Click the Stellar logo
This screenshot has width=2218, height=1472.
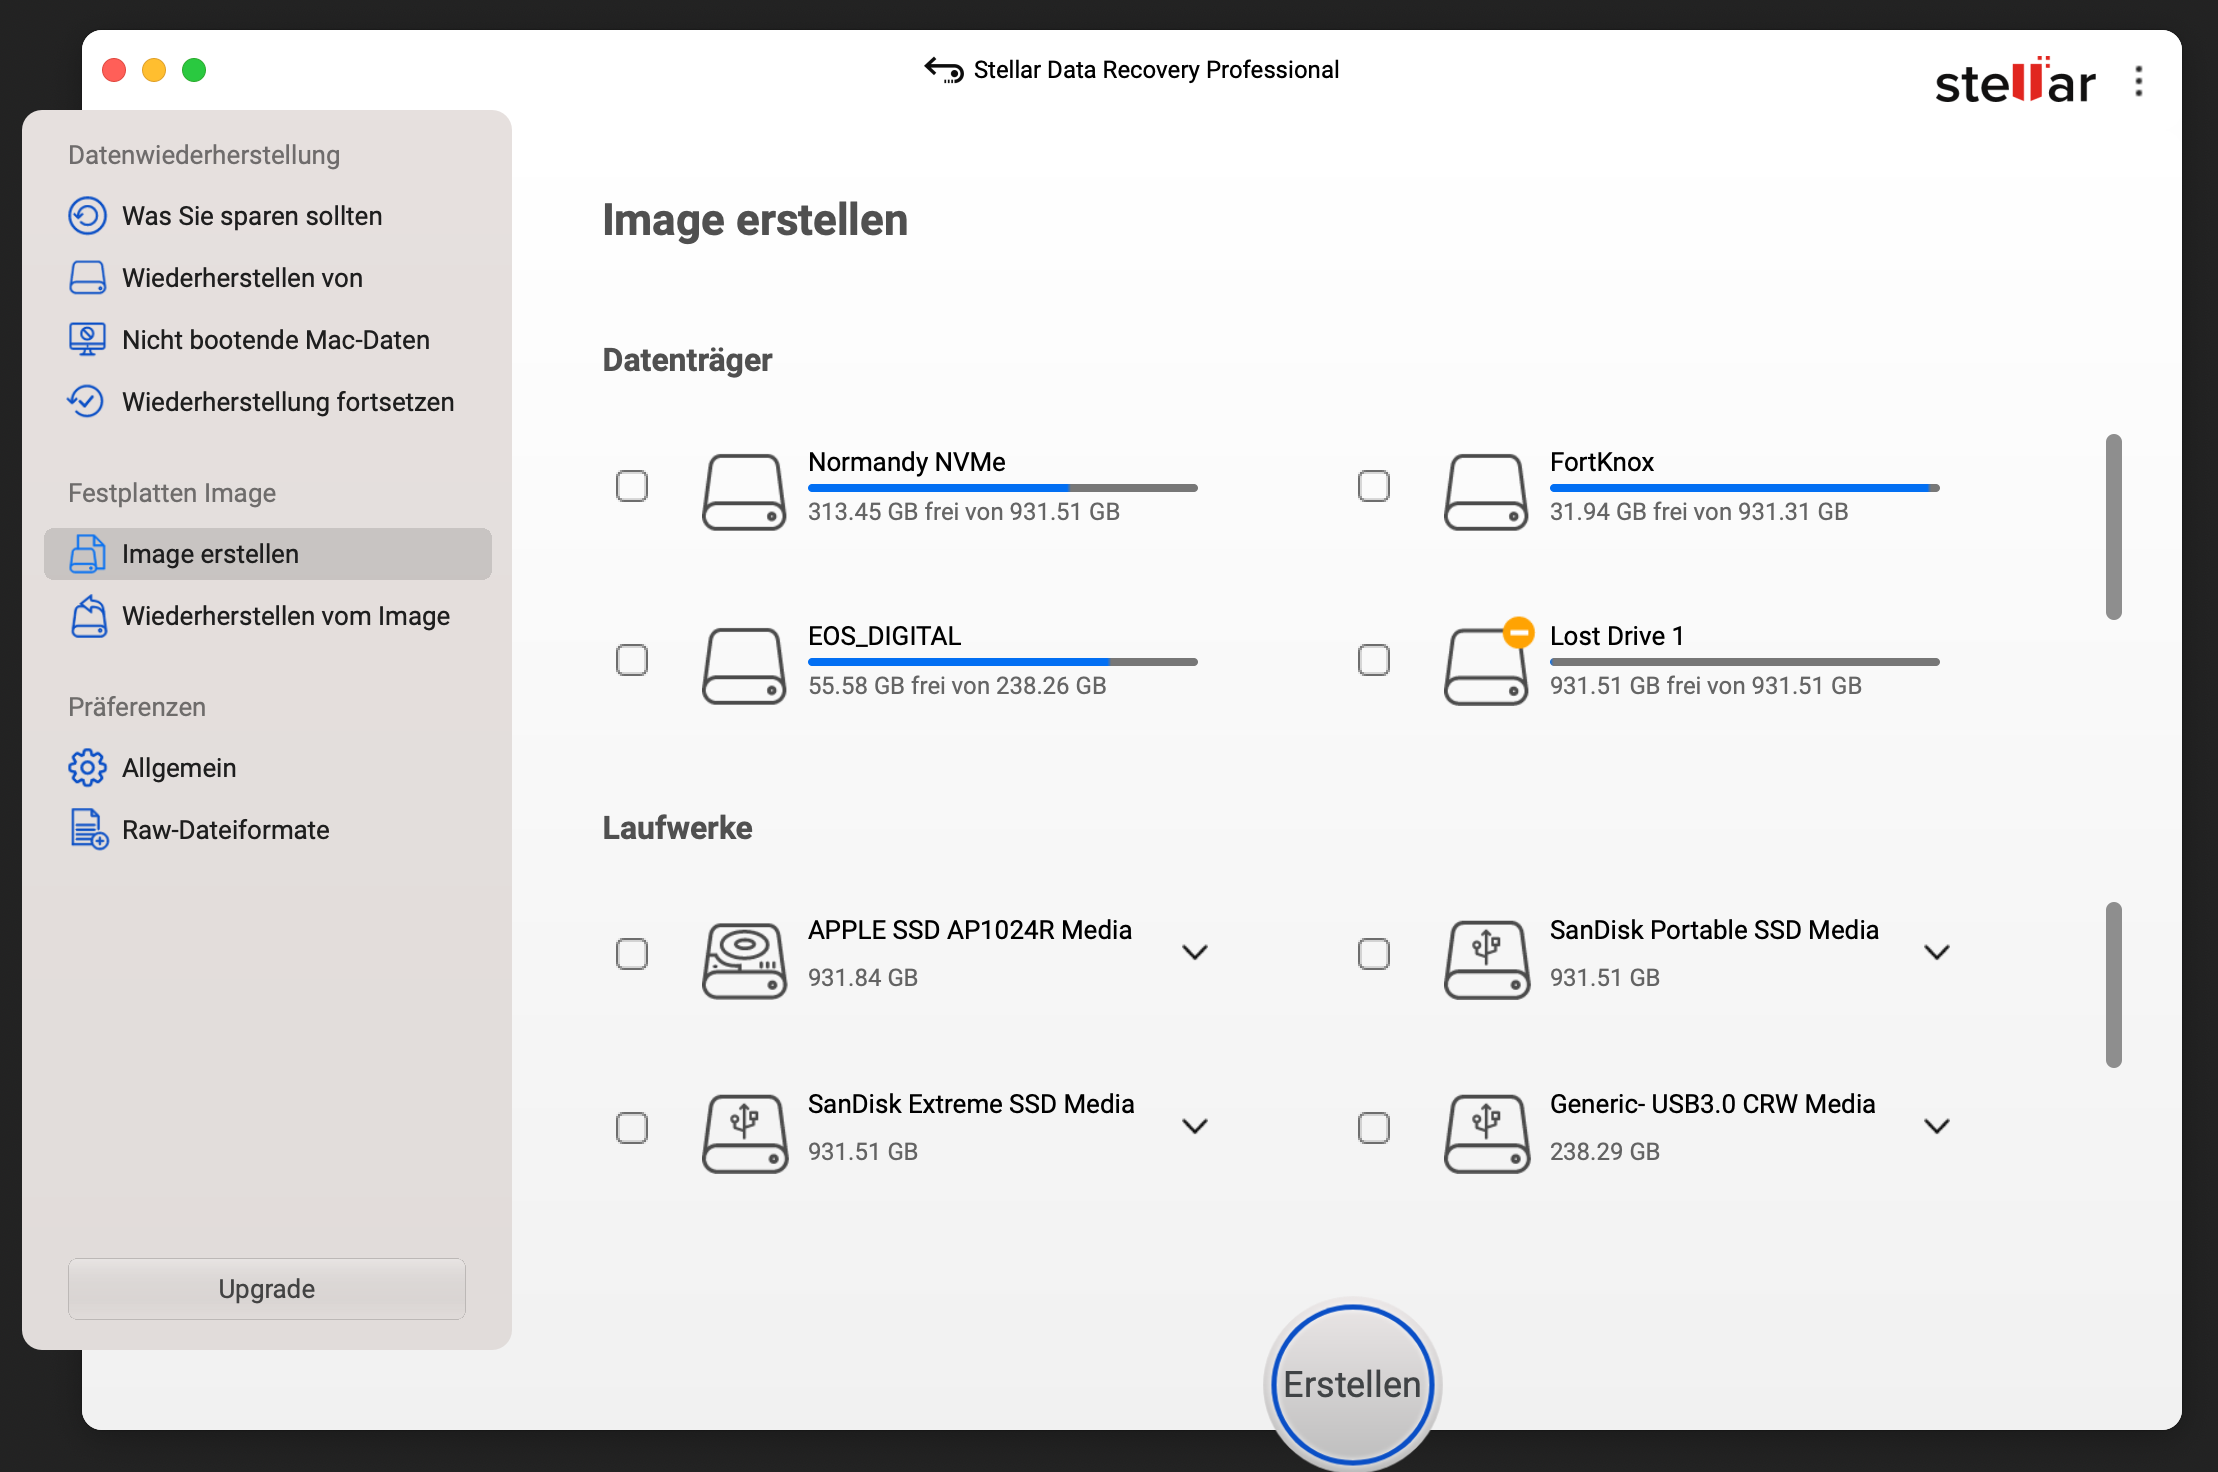tap(2015, 81)
